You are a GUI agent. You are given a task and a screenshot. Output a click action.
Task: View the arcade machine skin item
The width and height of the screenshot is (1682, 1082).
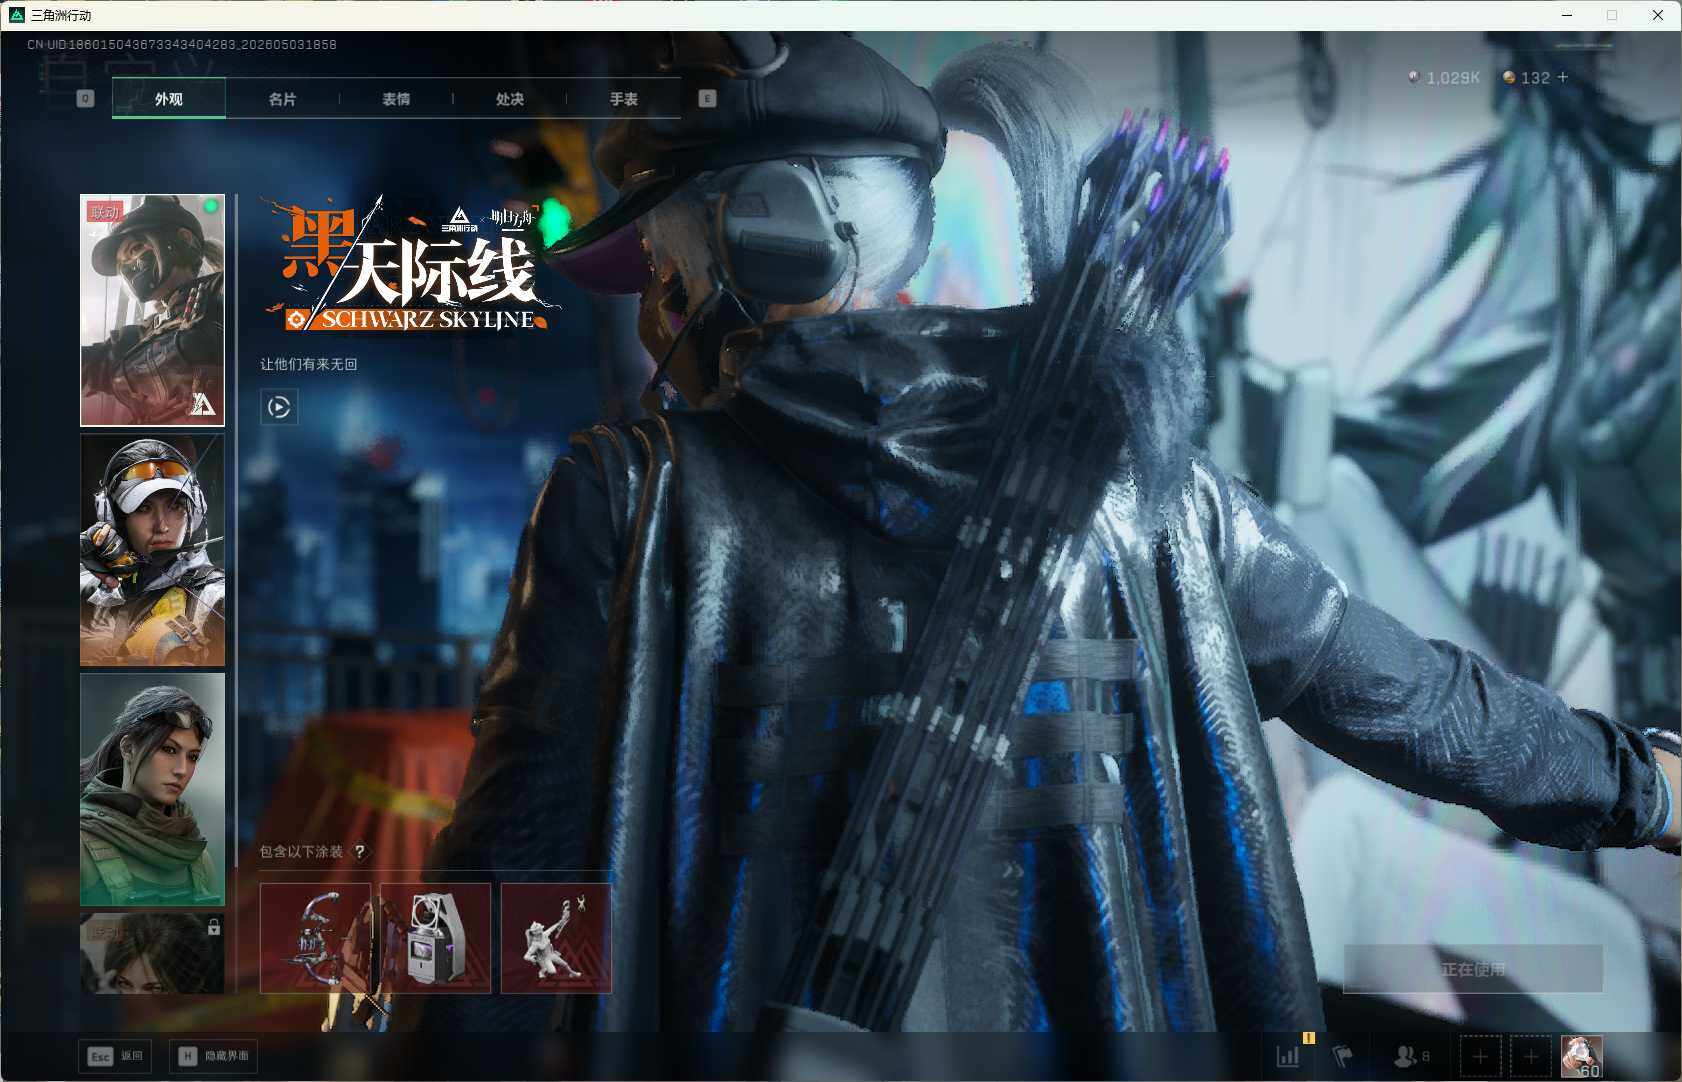pyautogui.click(x=435, y=938)
